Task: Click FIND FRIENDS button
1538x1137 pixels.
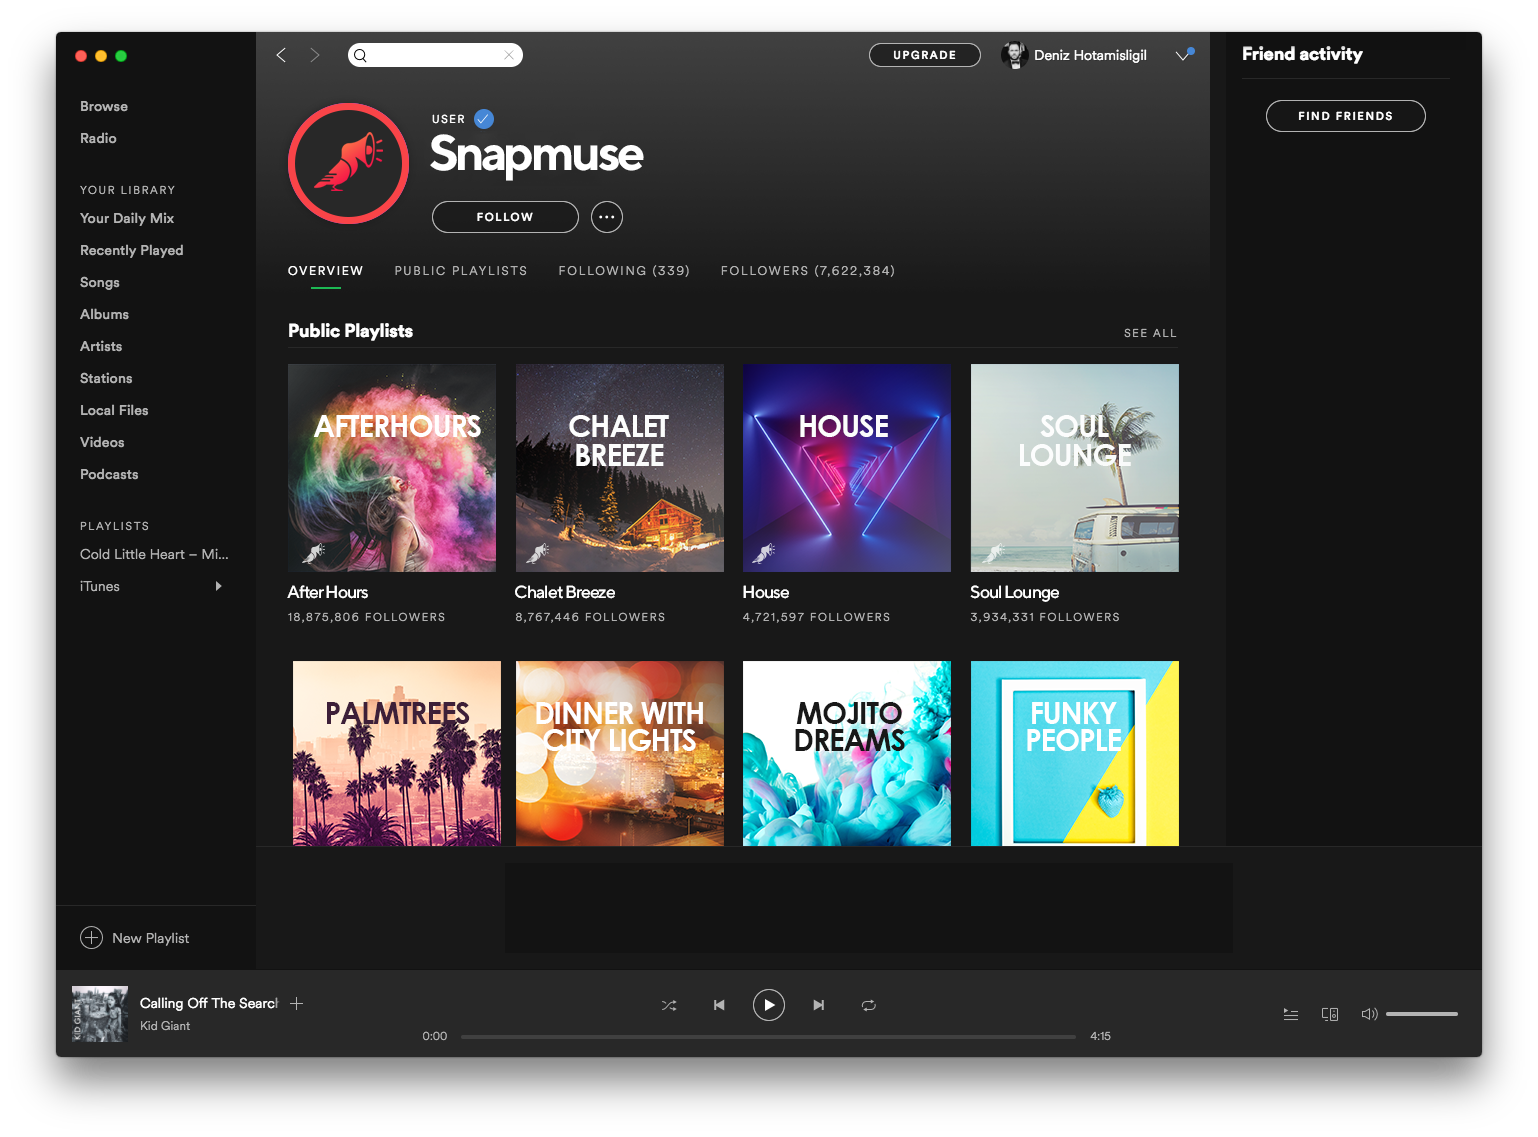Action: coord(1346,116)
